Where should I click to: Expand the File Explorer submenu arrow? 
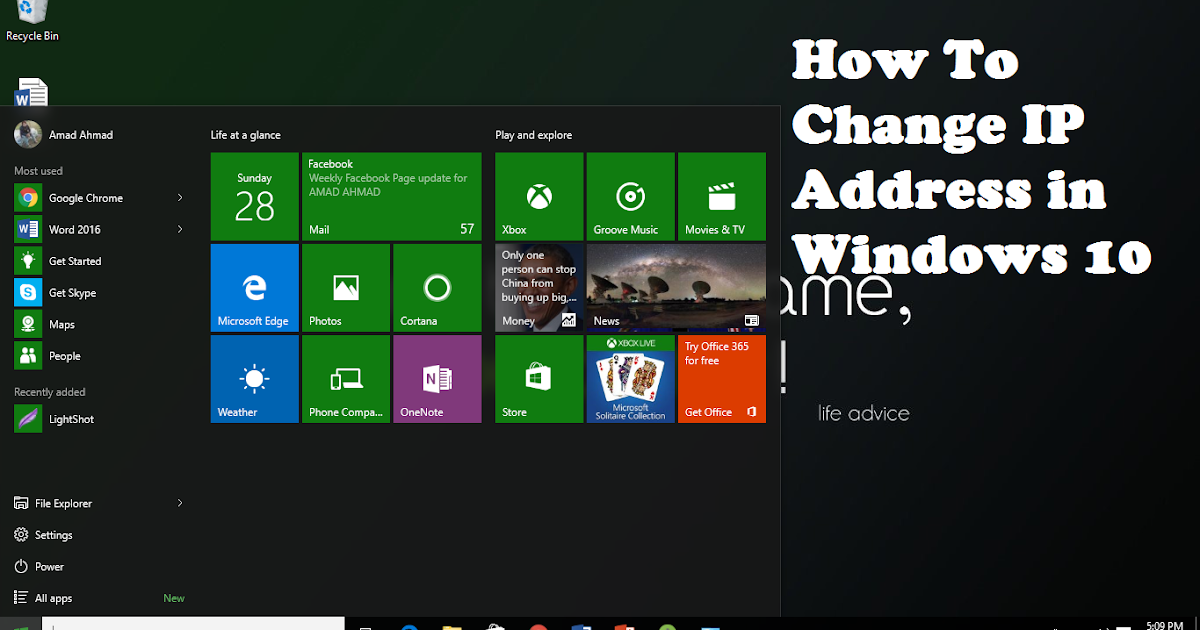point(179,503)
